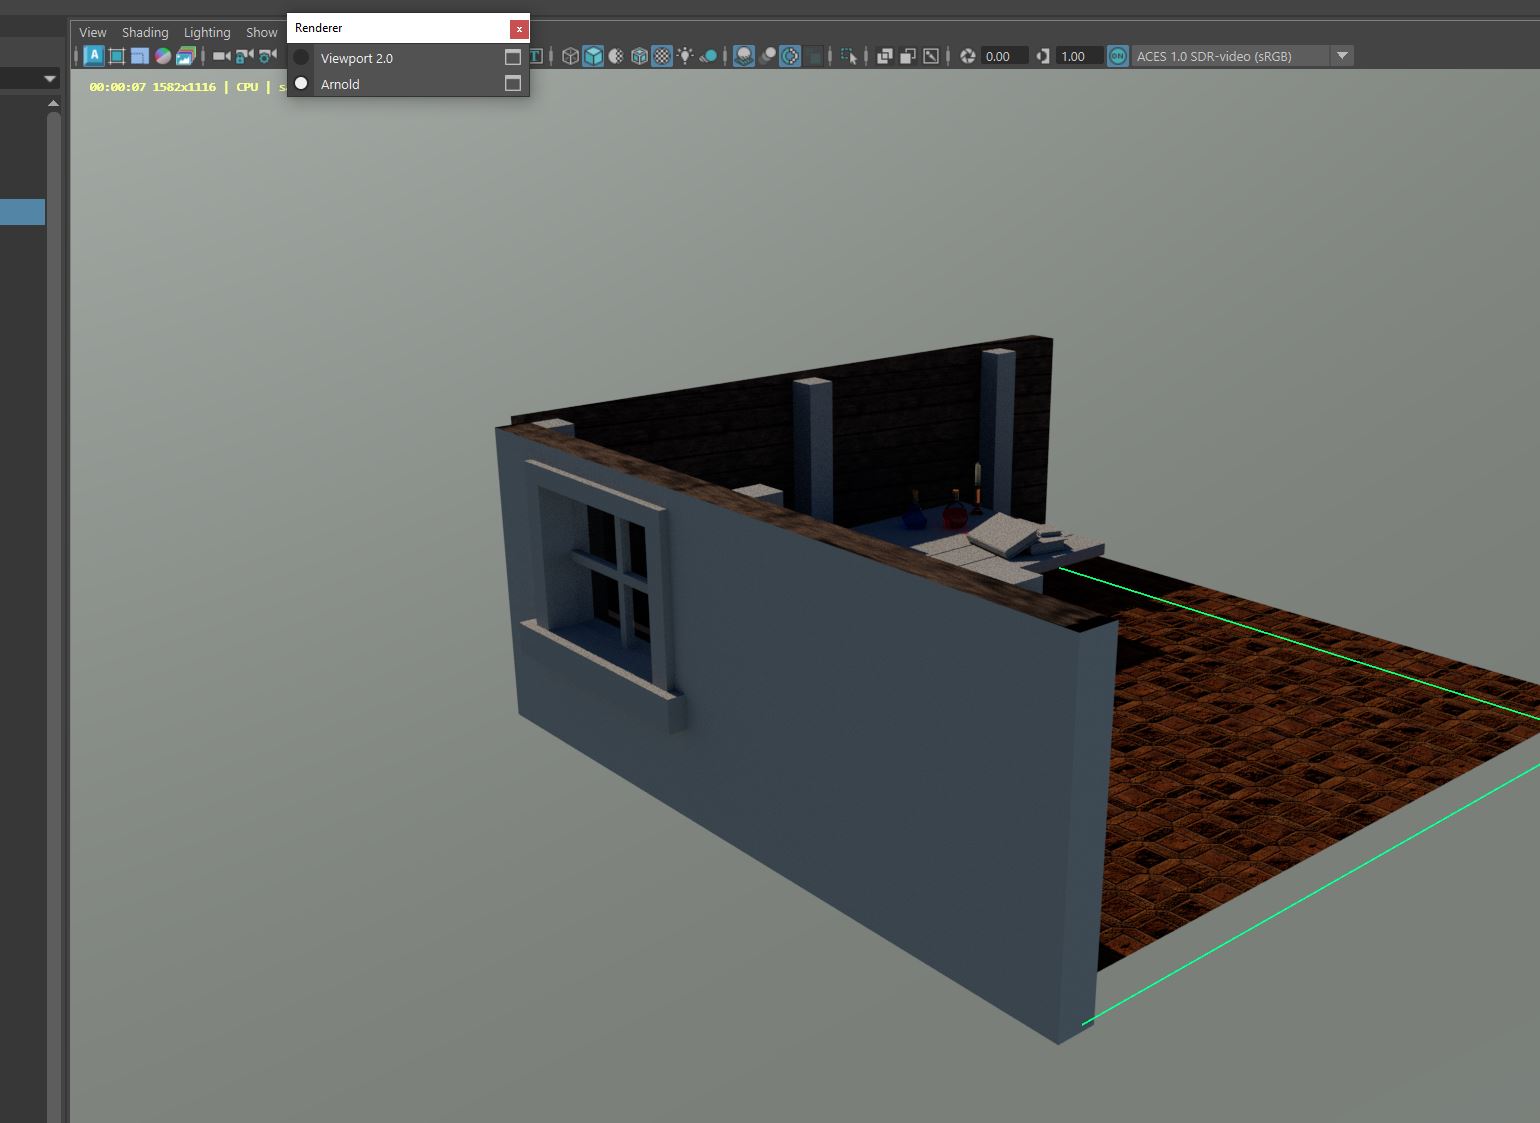1540x1123 pixels.
Task: Select highlighted blue row in left panel
Action: point(22,212)
